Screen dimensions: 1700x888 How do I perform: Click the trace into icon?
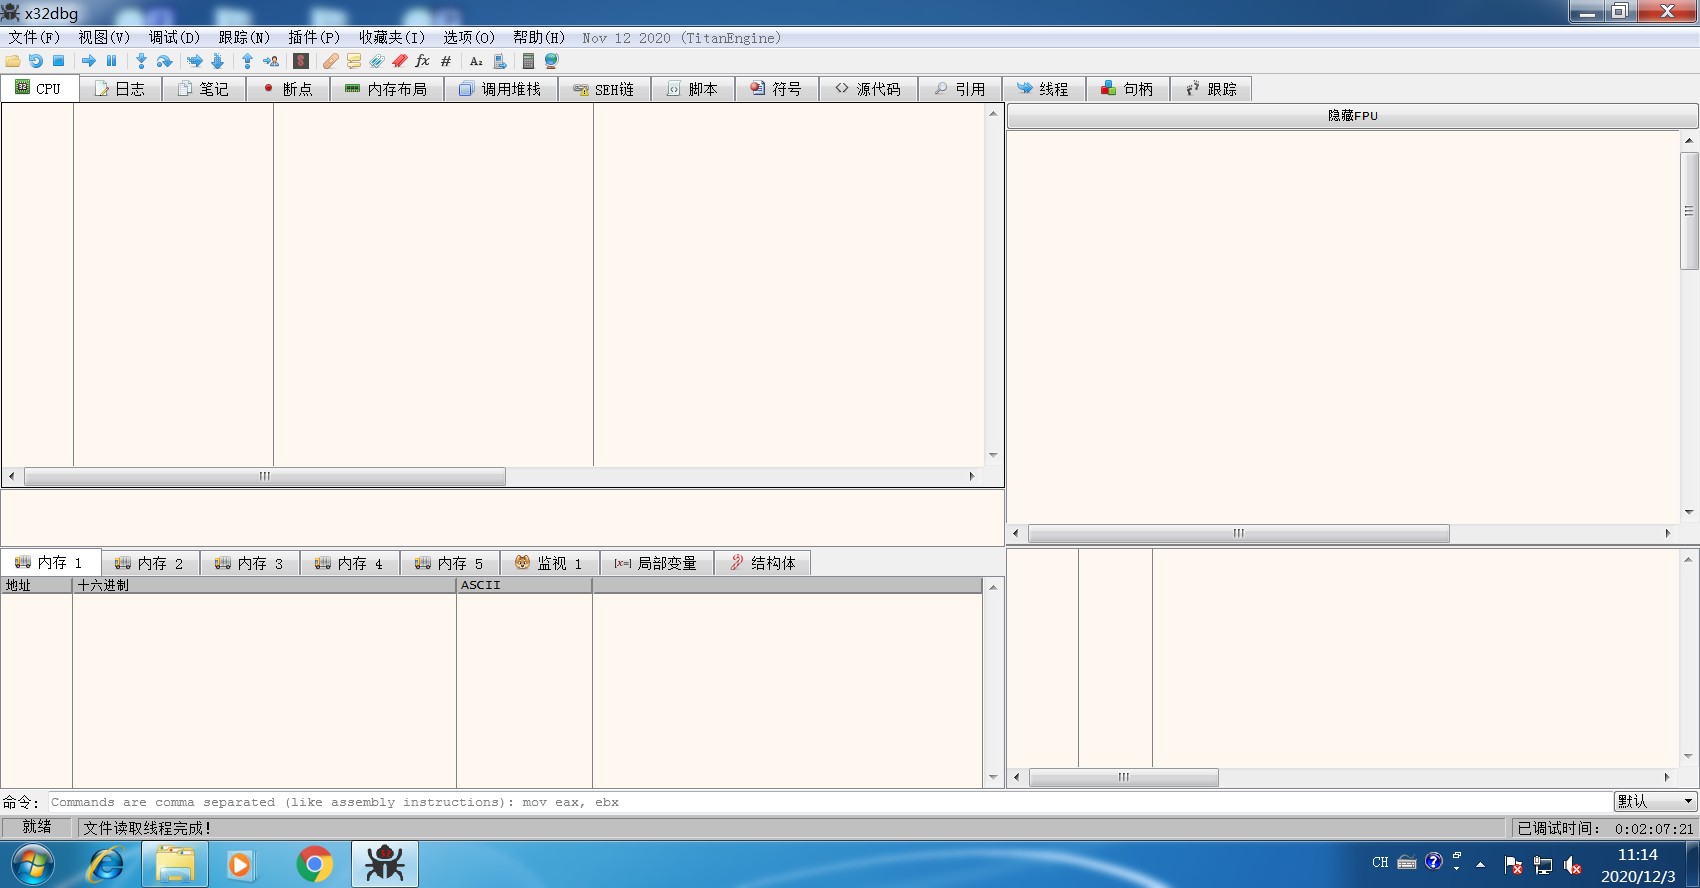(x=194, y=61)
